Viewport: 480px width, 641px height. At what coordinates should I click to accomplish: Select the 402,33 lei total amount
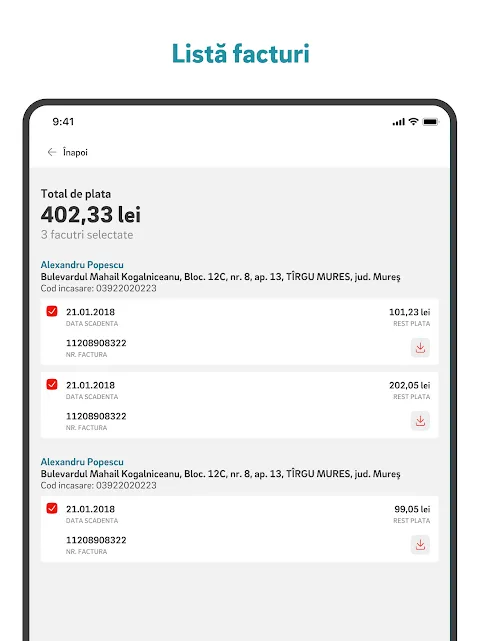(91, 215)
